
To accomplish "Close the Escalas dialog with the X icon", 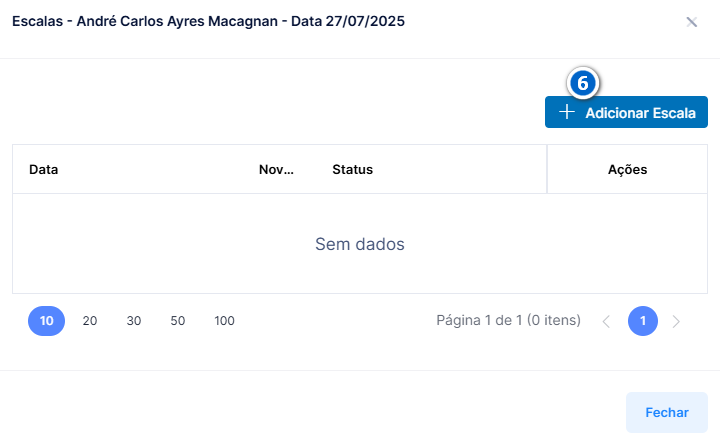I will [x=692, y=22].
